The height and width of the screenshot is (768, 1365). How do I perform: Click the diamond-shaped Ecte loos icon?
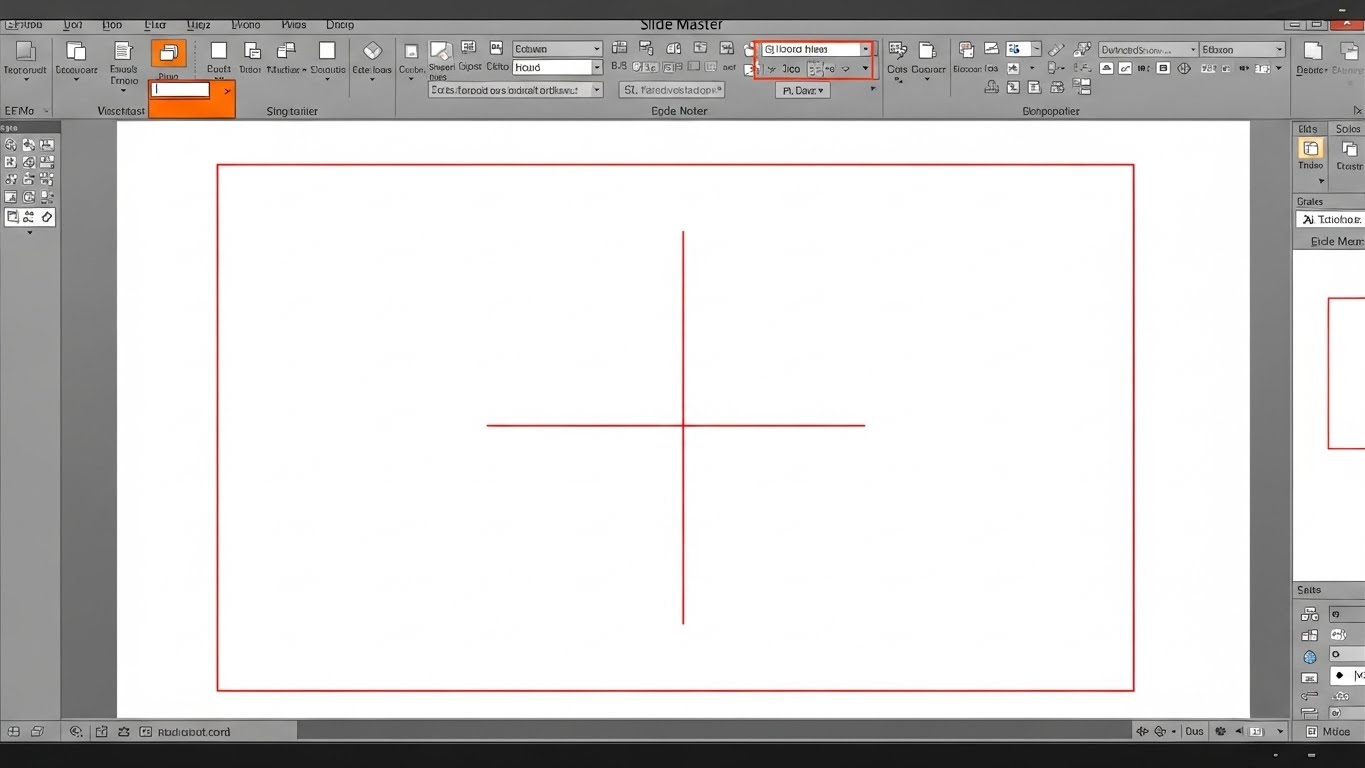click(x=372, y=51)
